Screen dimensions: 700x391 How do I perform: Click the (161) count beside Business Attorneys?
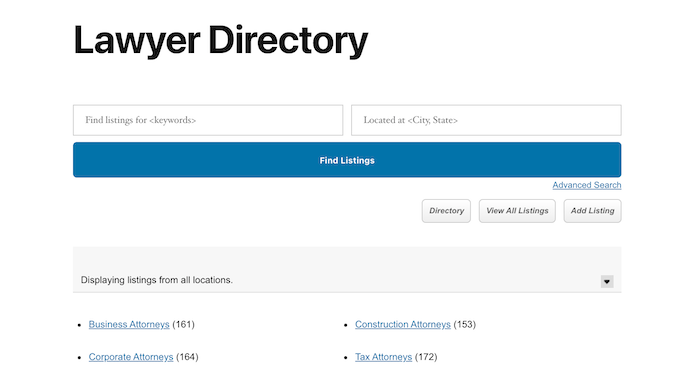pos(183,324)
